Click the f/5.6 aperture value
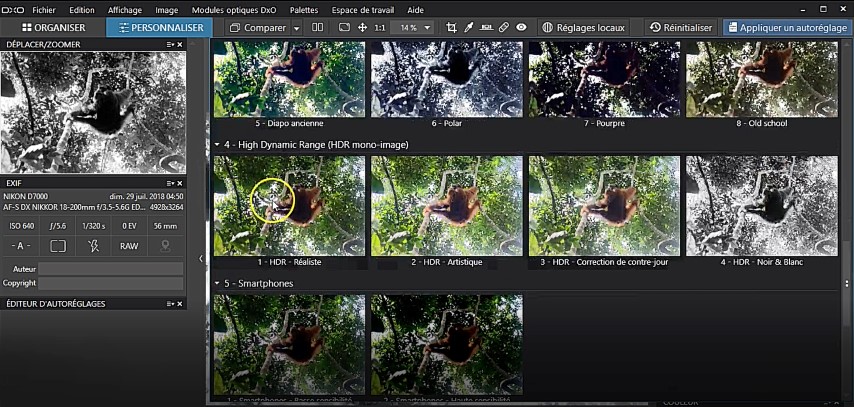The height and width of the screenshot is (407, 854). pyautogui.click(x=57, y=226)
